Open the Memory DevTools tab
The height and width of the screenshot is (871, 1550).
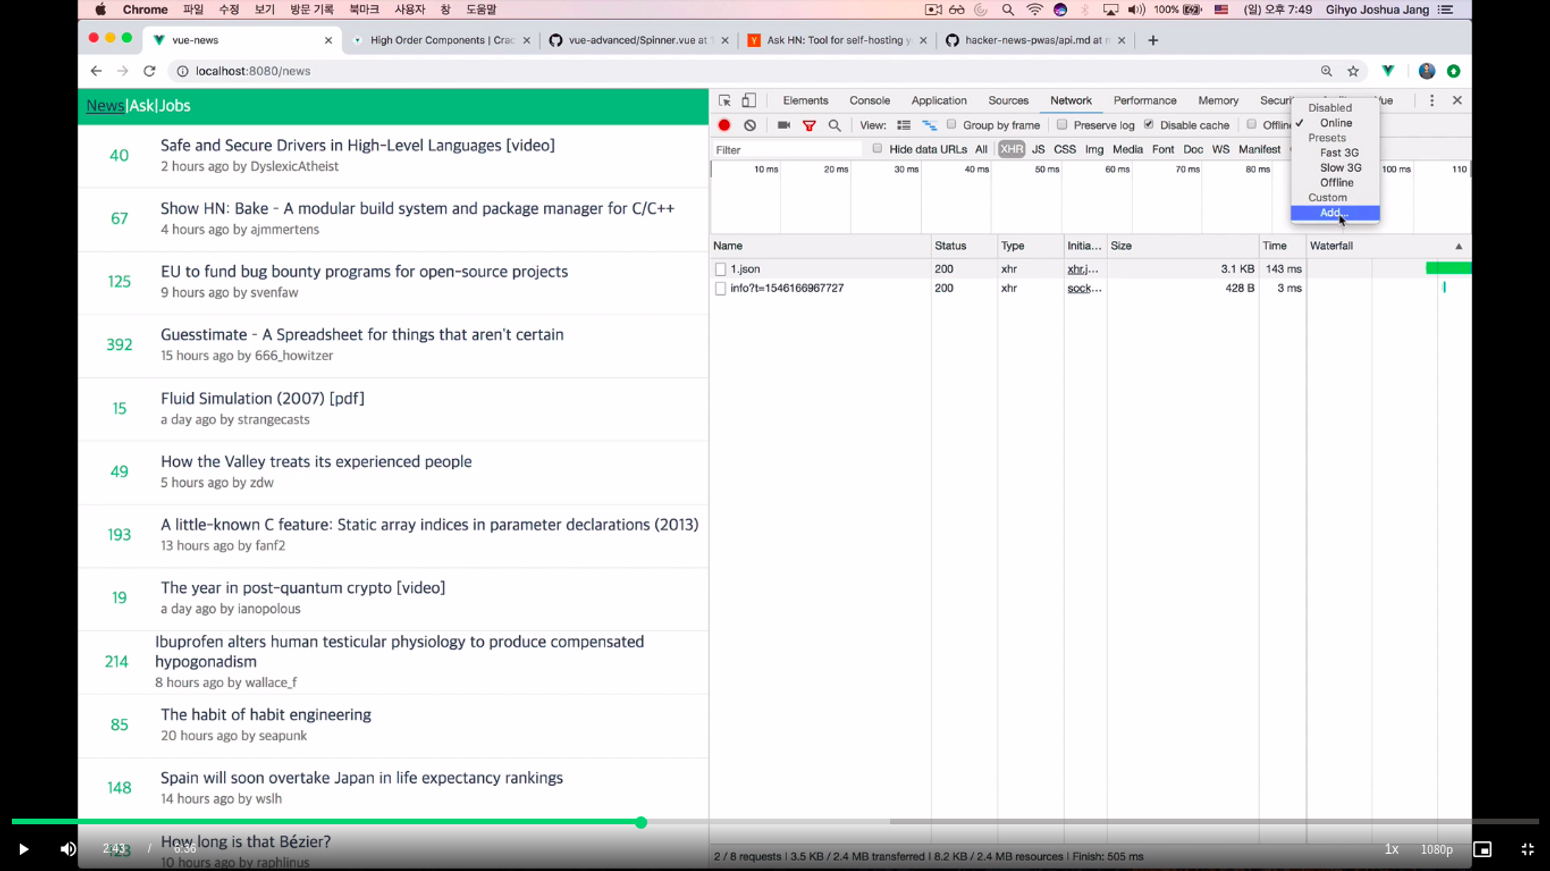pyautogui.click(x=1218, y=101)
